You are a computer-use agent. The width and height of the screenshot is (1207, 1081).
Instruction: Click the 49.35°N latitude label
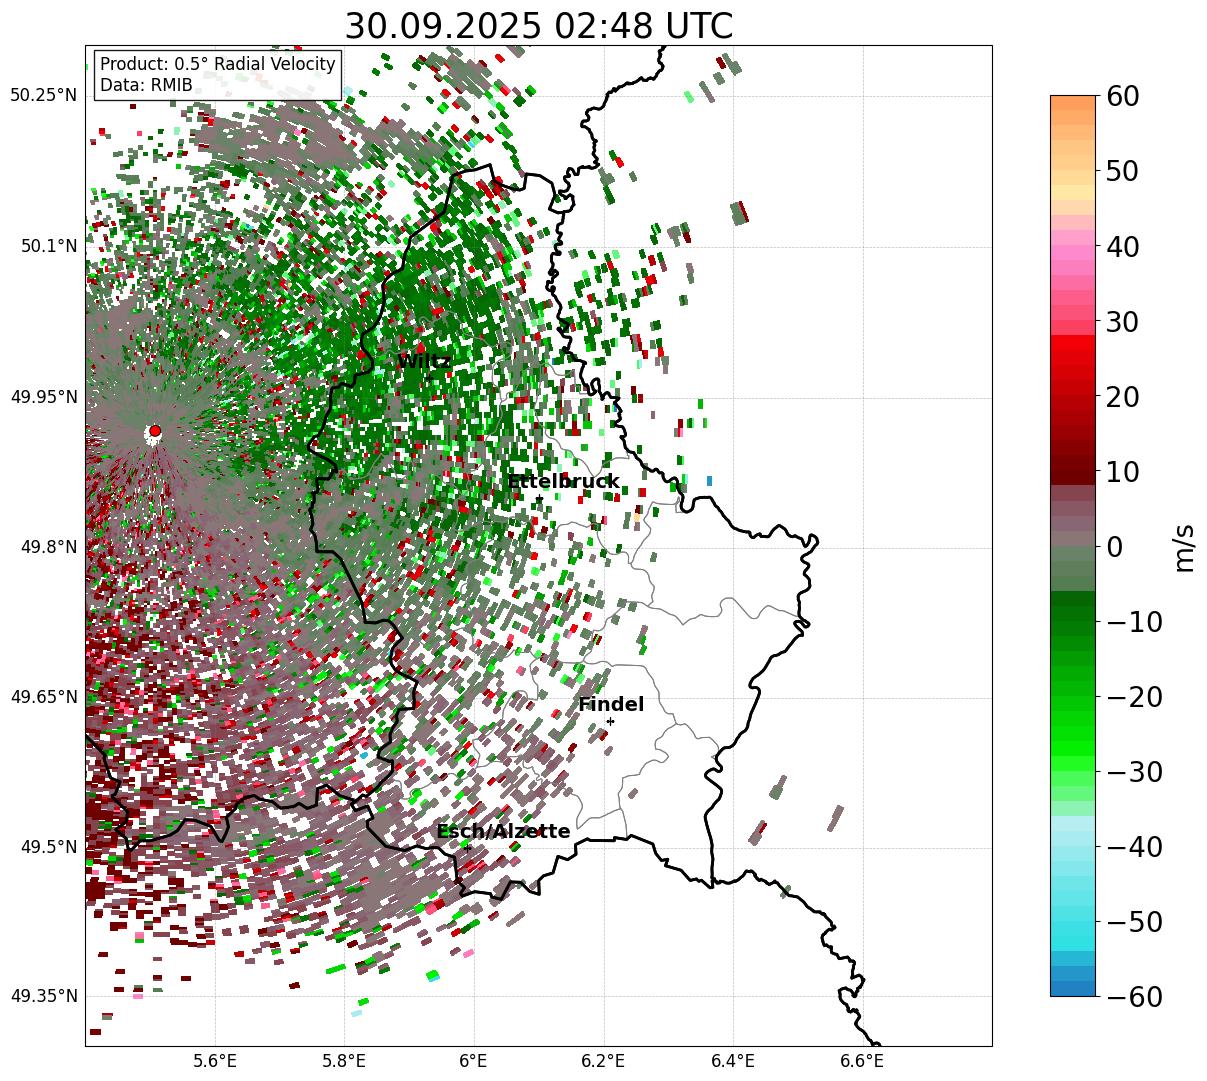[x=43, y=996]
